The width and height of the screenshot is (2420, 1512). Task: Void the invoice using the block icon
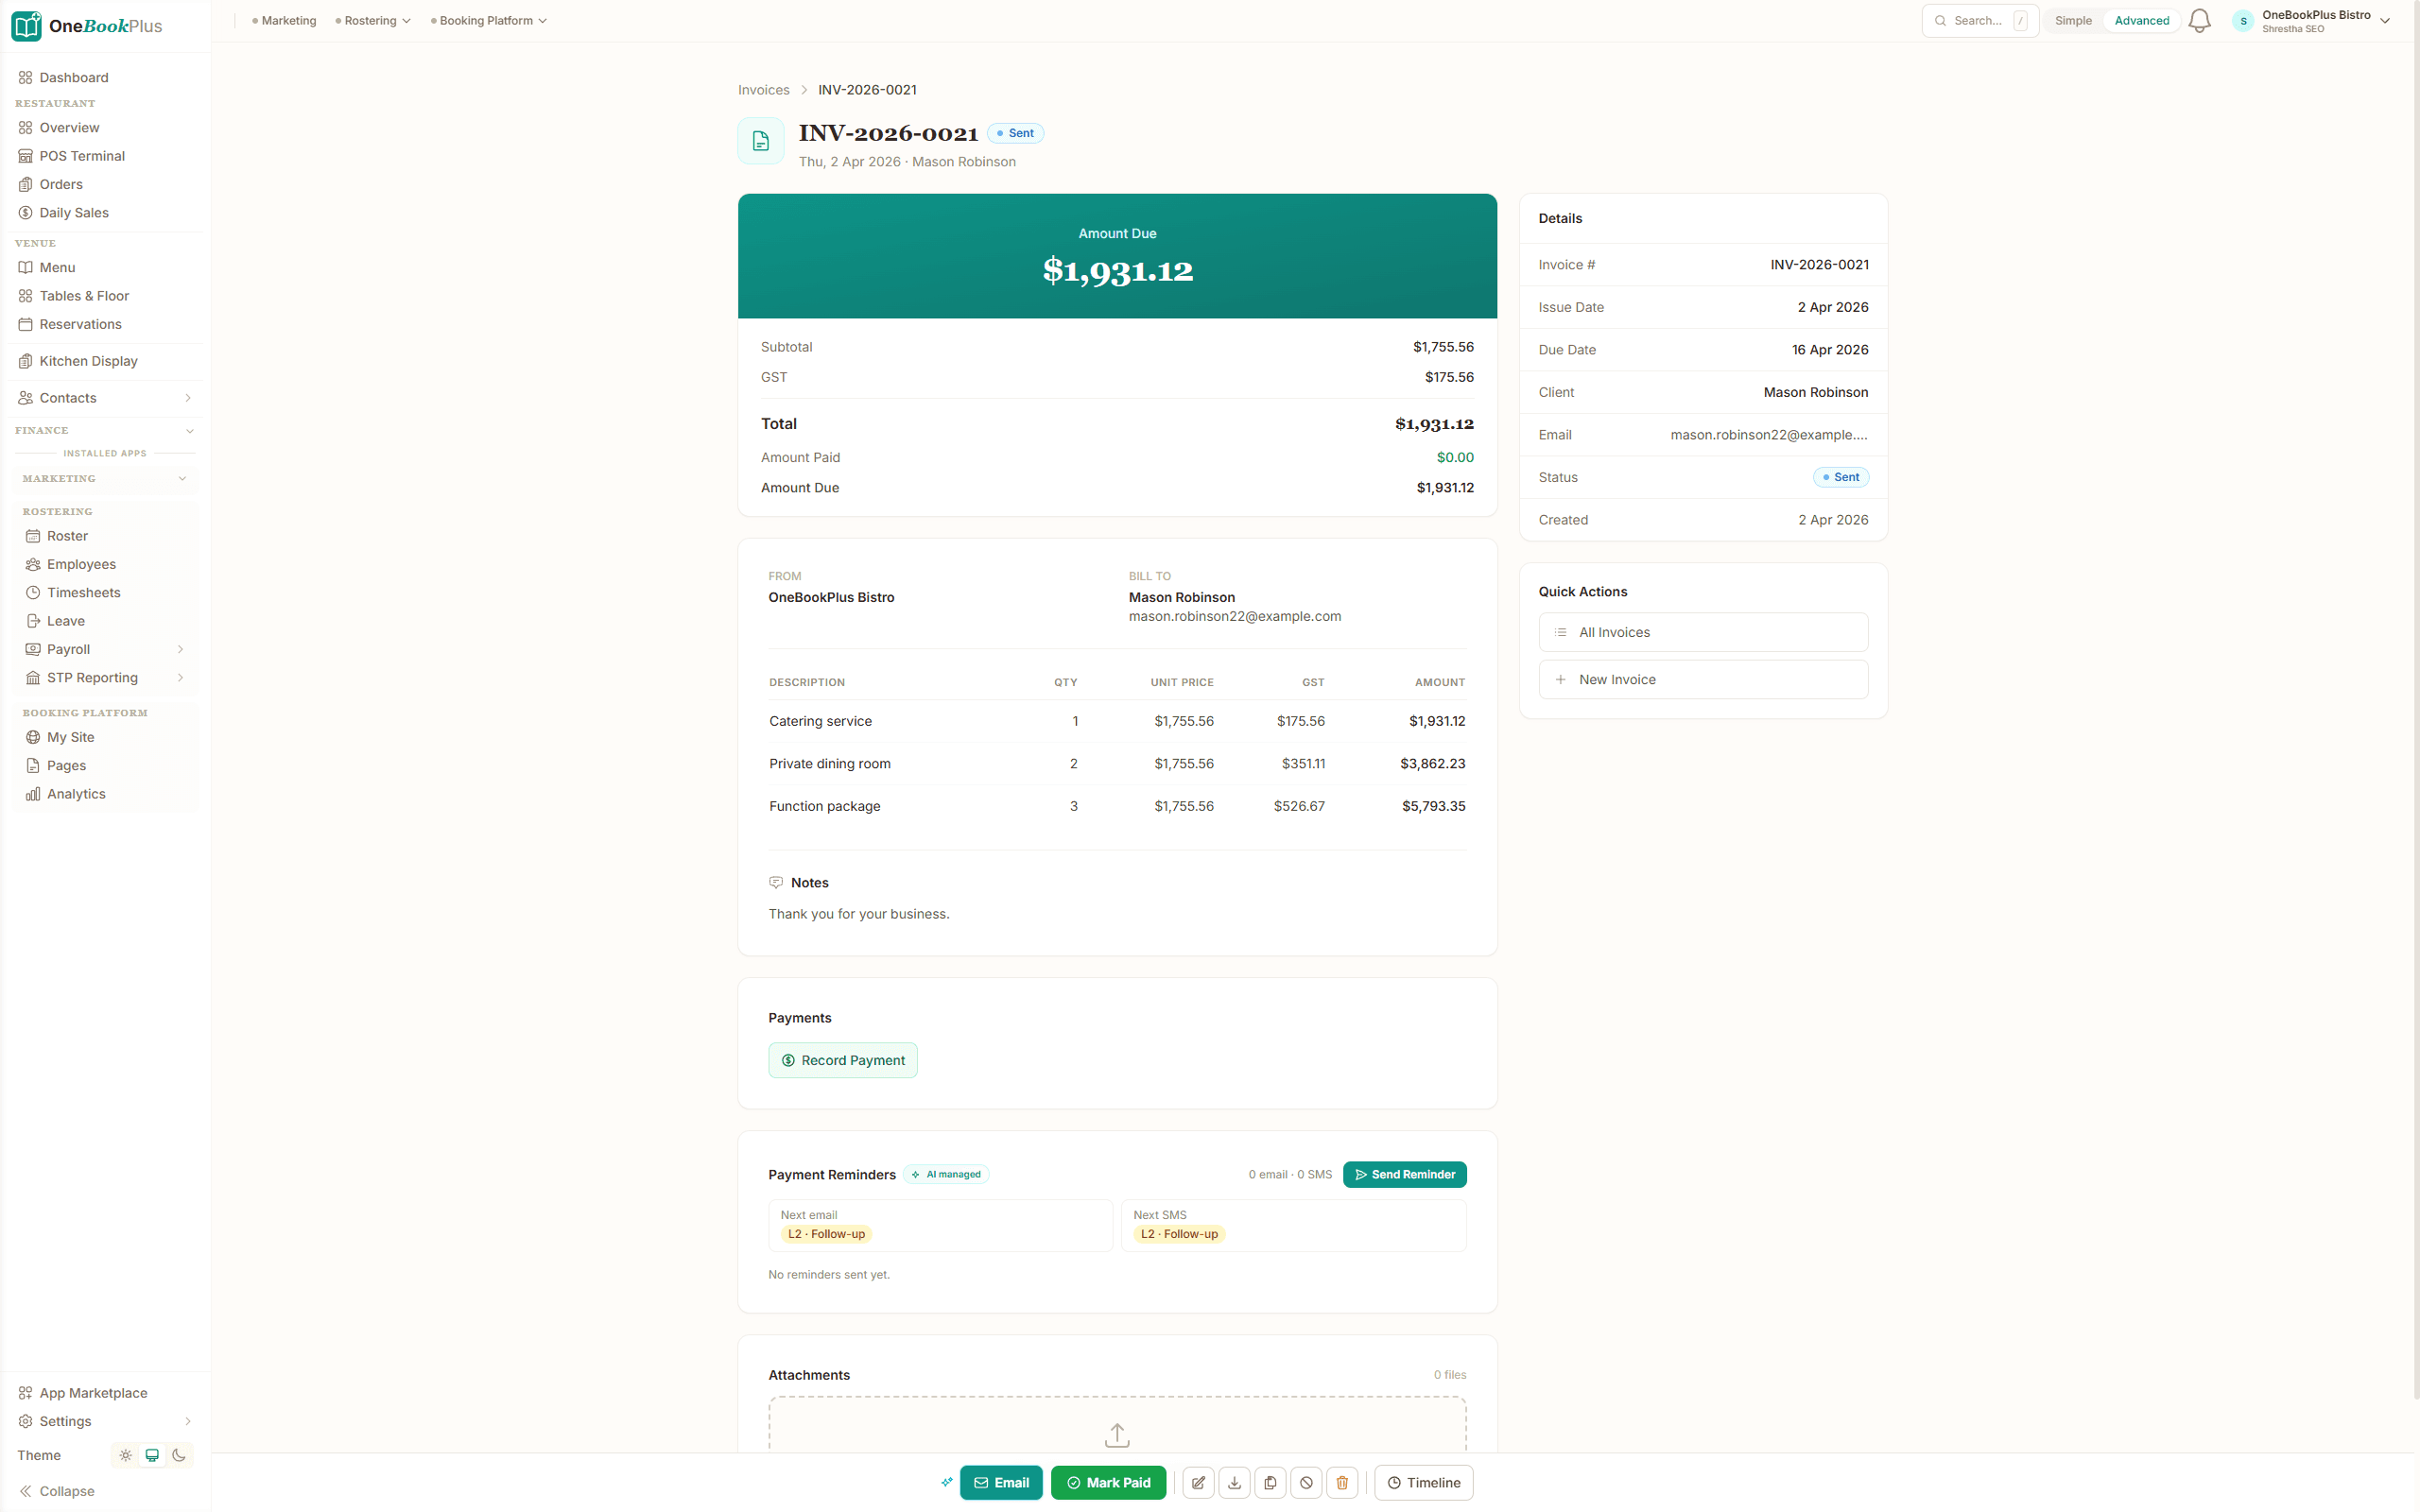pyautogui.click(x=1306, y=1483)
